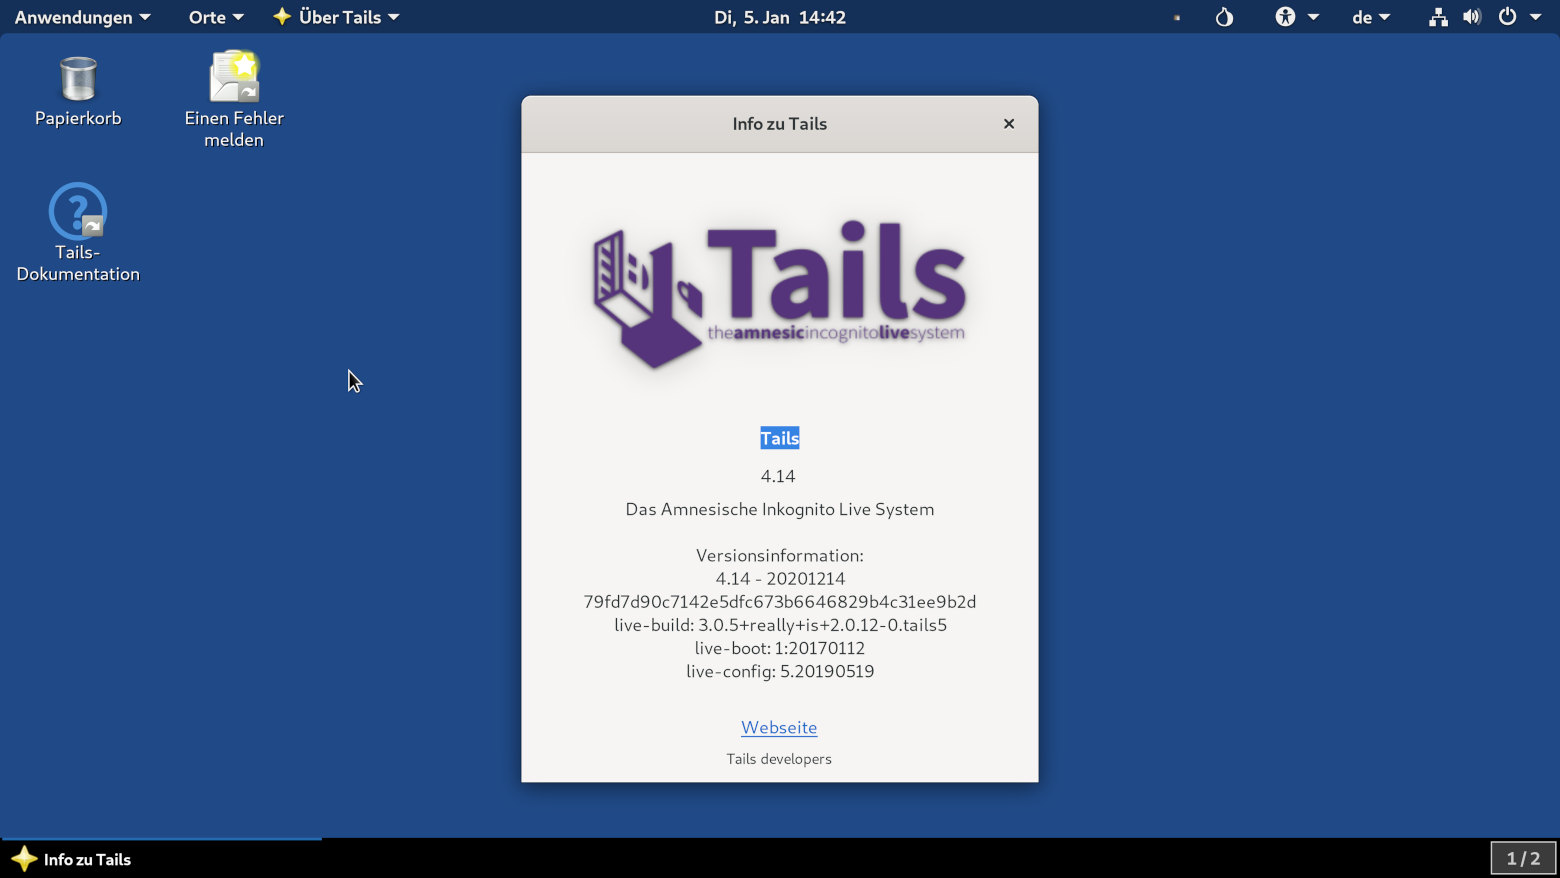Click the live-boot: 1:20170112 line
The height and width of the screenshot is (878, 1560).
(780, 648)
